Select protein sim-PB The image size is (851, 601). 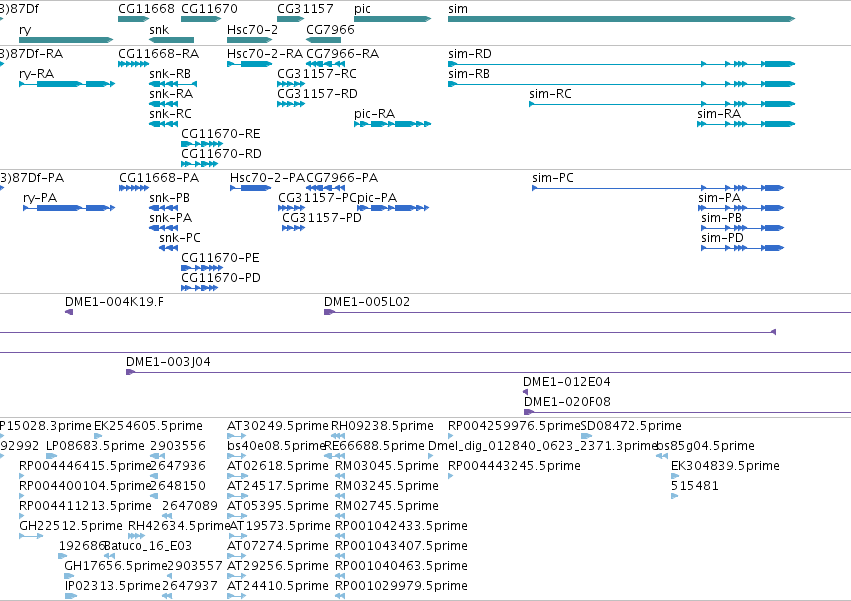[x=742, y=228]
